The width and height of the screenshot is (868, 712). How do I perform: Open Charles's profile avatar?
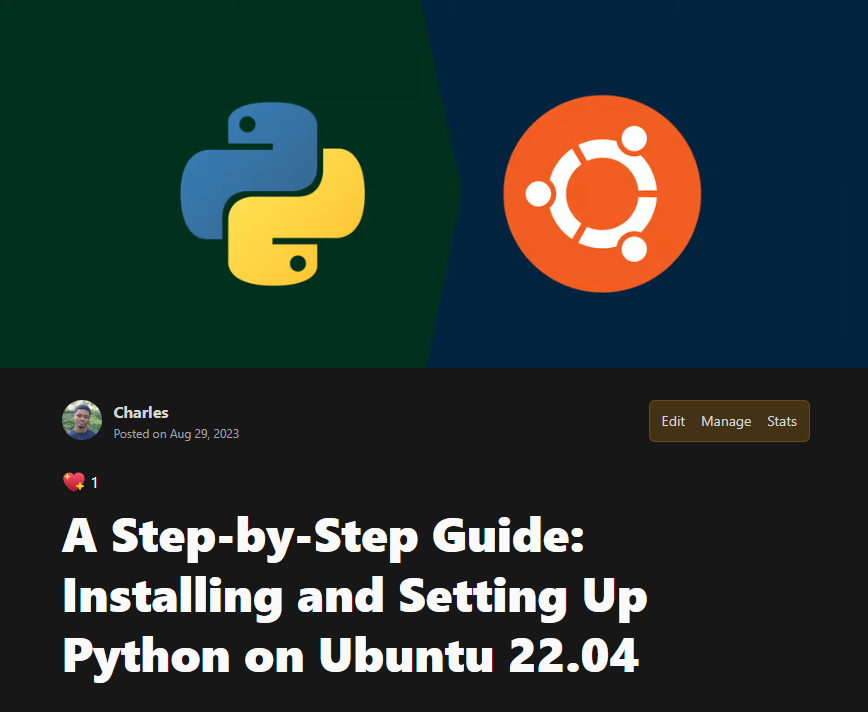point(82,420)
